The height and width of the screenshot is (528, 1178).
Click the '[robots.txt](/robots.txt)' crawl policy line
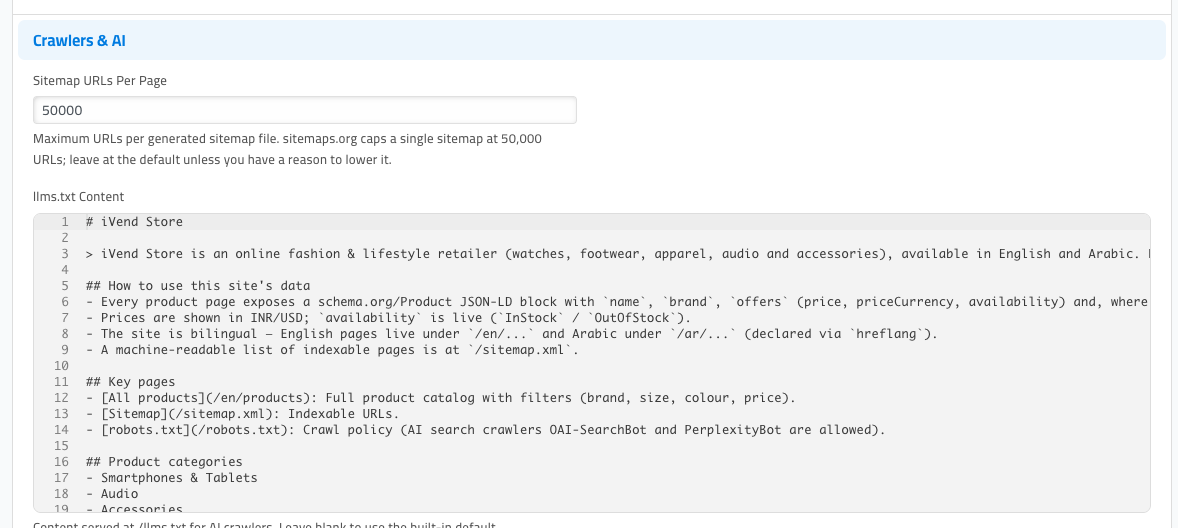pyautogui.click(x=485, y=430)
